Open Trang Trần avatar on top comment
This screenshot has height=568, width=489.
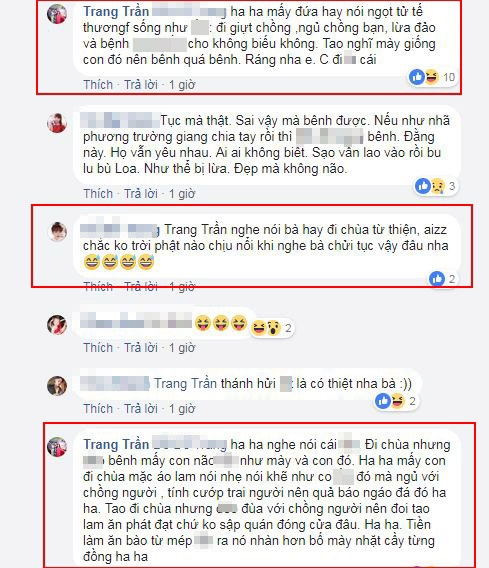coord(57,14)
